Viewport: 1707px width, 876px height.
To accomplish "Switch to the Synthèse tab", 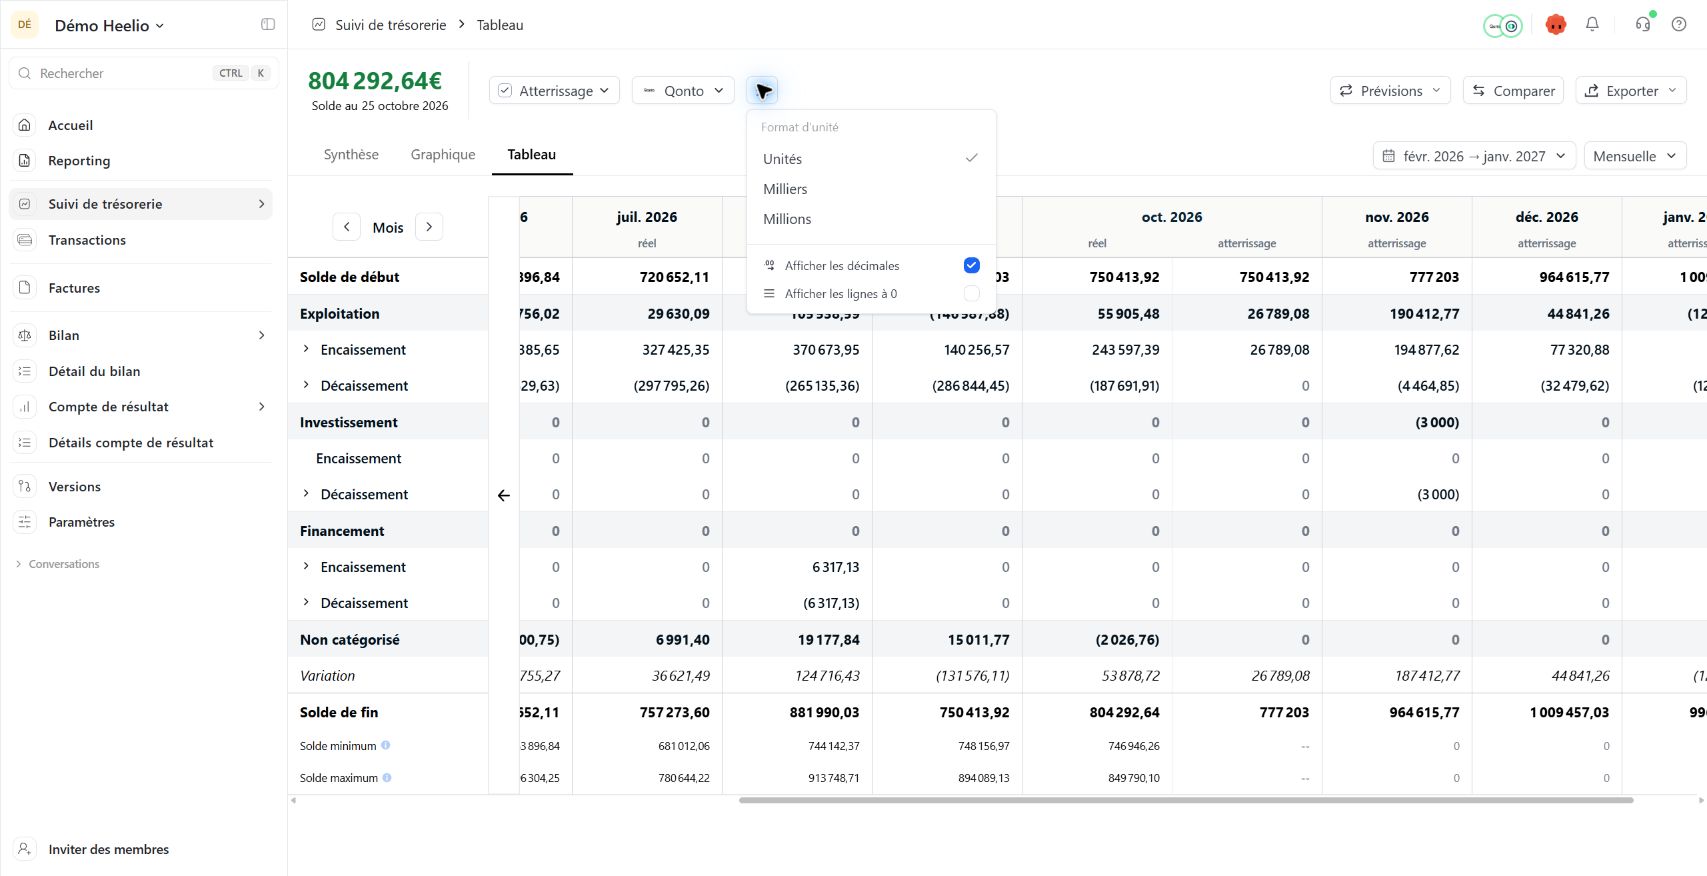I will pos(351,155).
